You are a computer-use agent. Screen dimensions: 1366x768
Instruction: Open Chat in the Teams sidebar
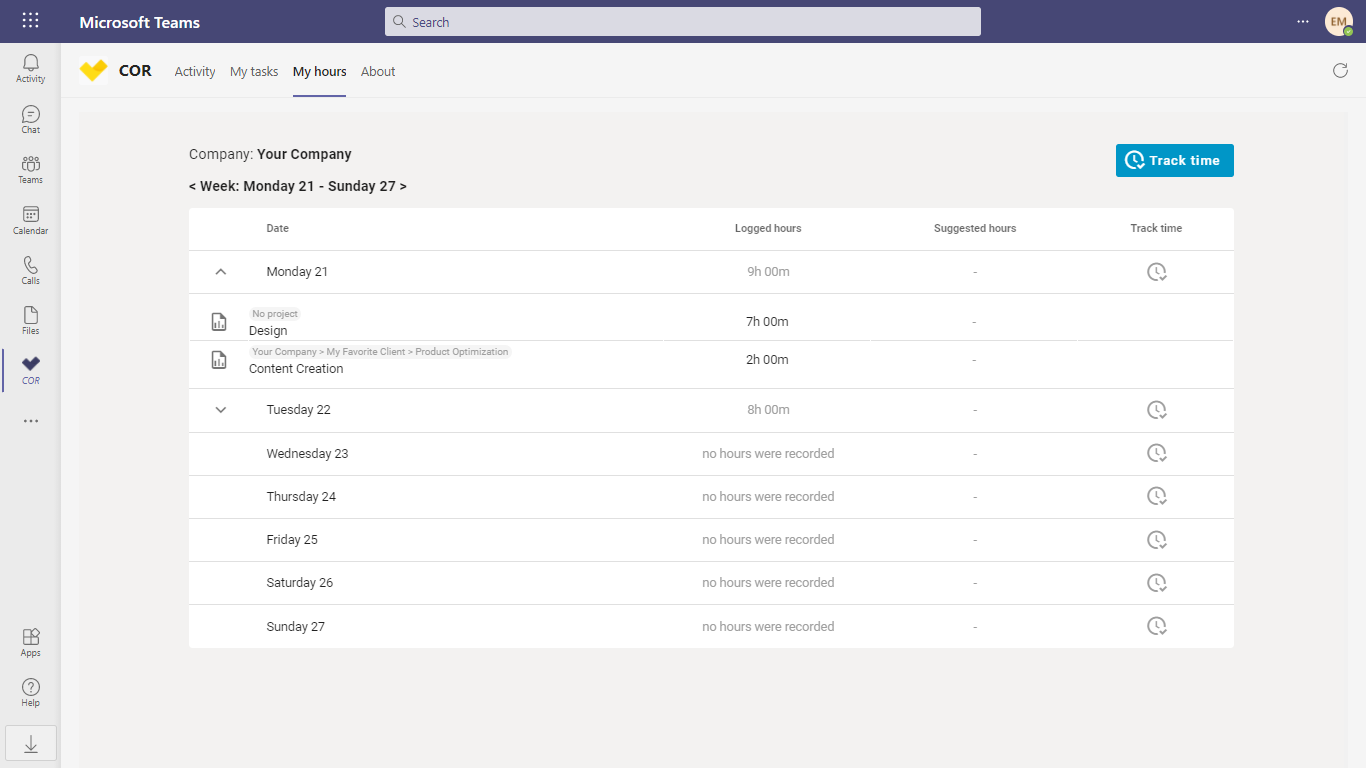tap(31, 119)
